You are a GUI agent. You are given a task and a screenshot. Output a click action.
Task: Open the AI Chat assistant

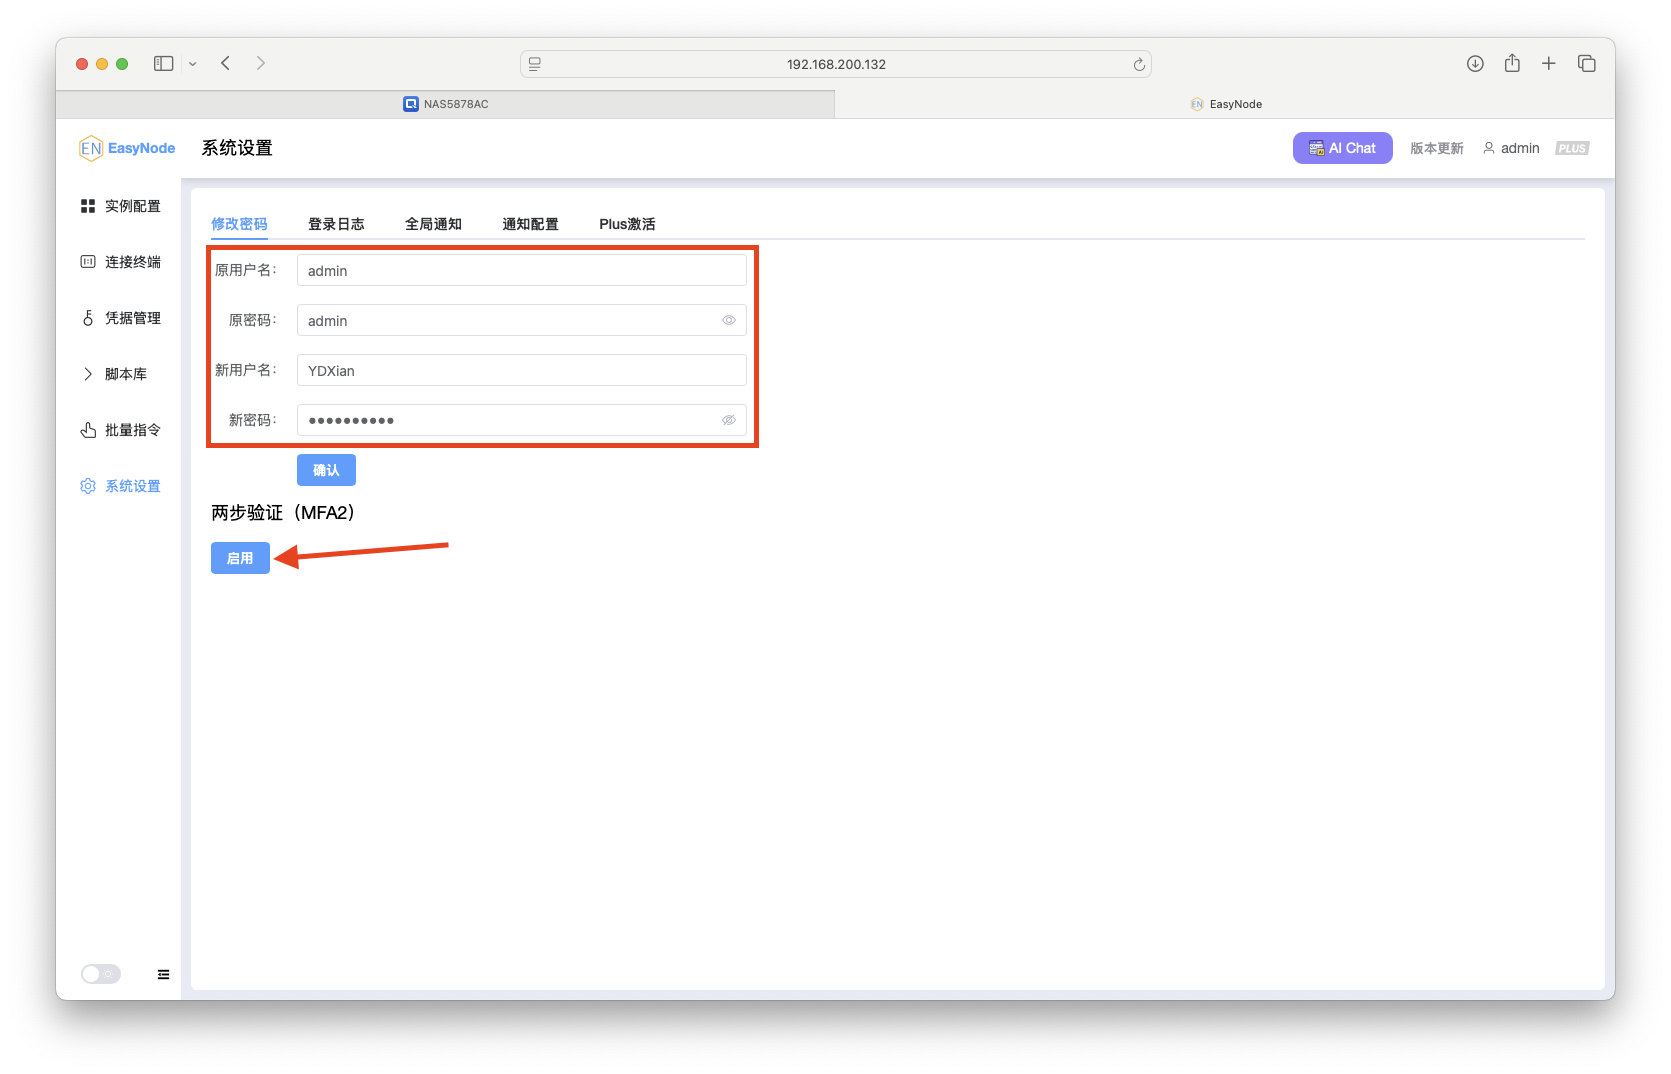(1342, 147)
